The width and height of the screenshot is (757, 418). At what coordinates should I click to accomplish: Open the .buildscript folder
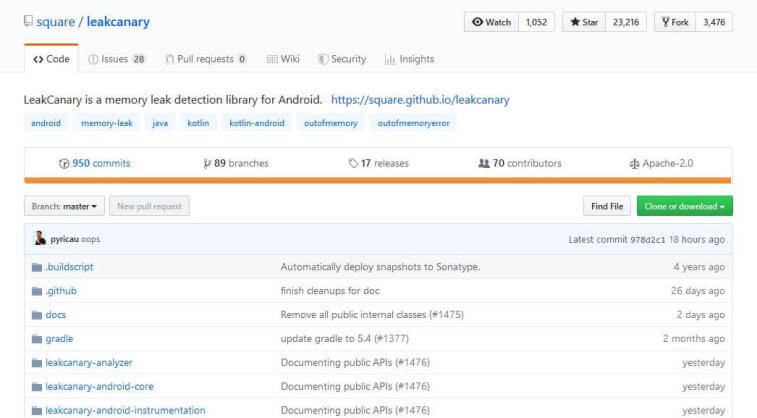(69, 267)
